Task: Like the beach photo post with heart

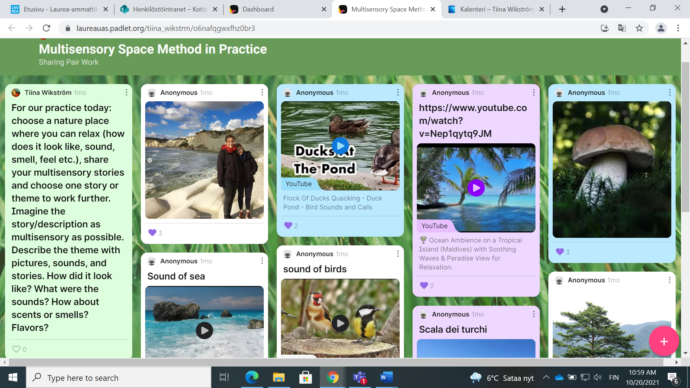Action: [152, 233]
